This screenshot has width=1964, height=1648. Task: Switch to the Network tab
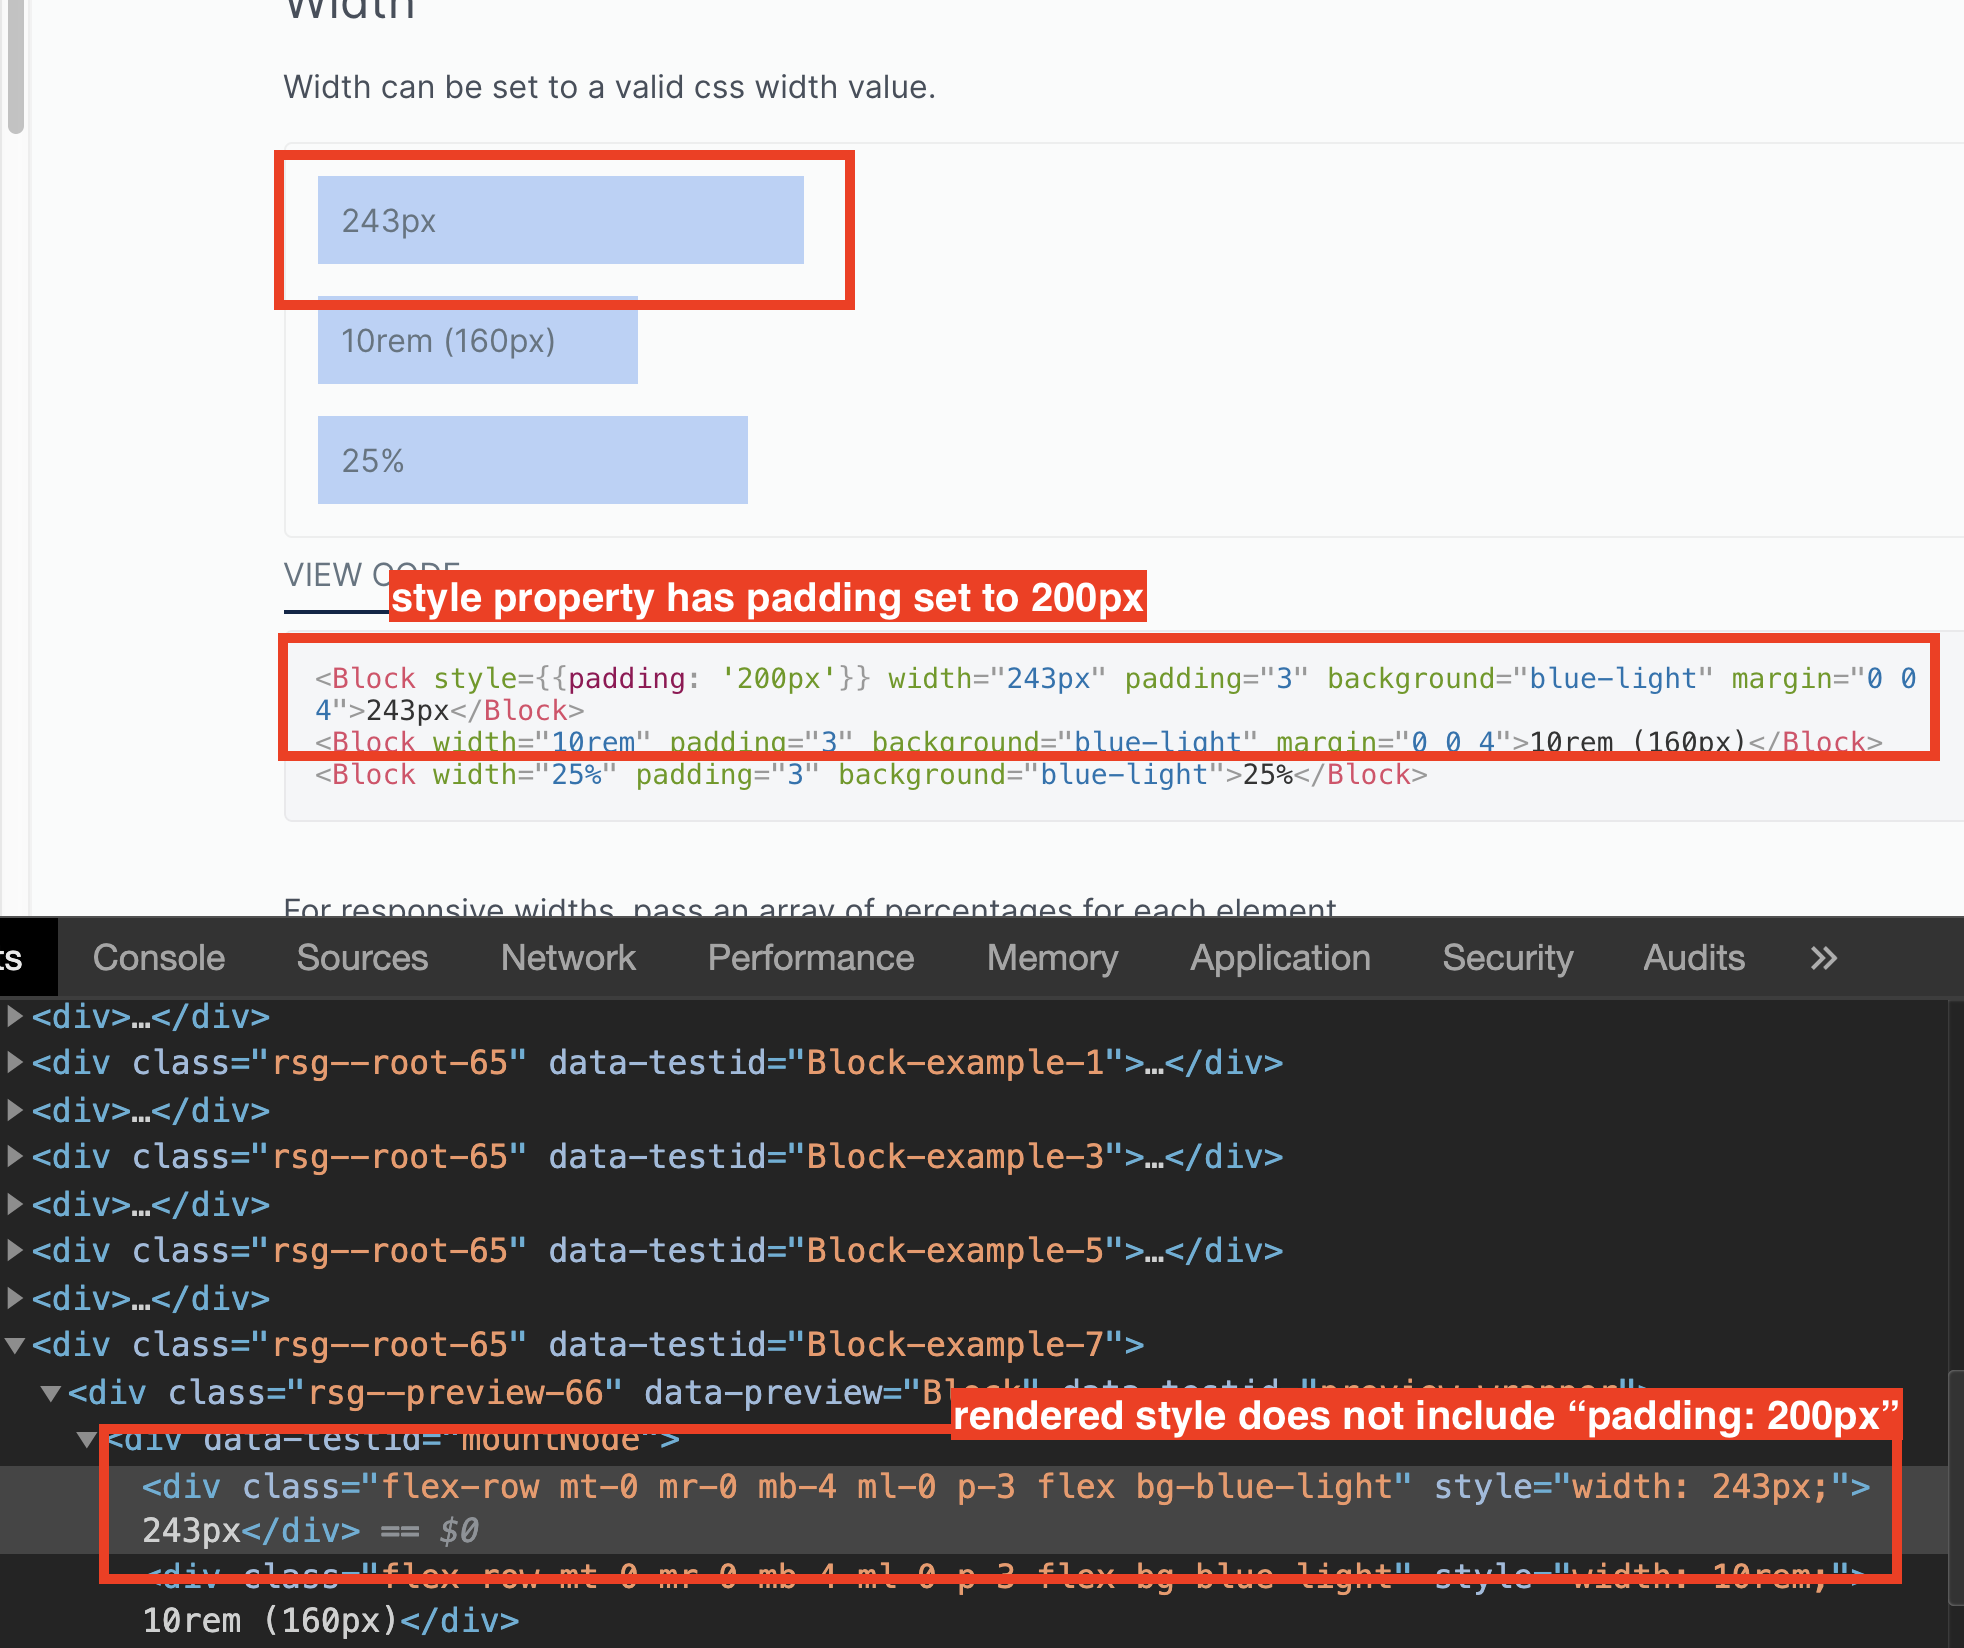coord(566,957)
